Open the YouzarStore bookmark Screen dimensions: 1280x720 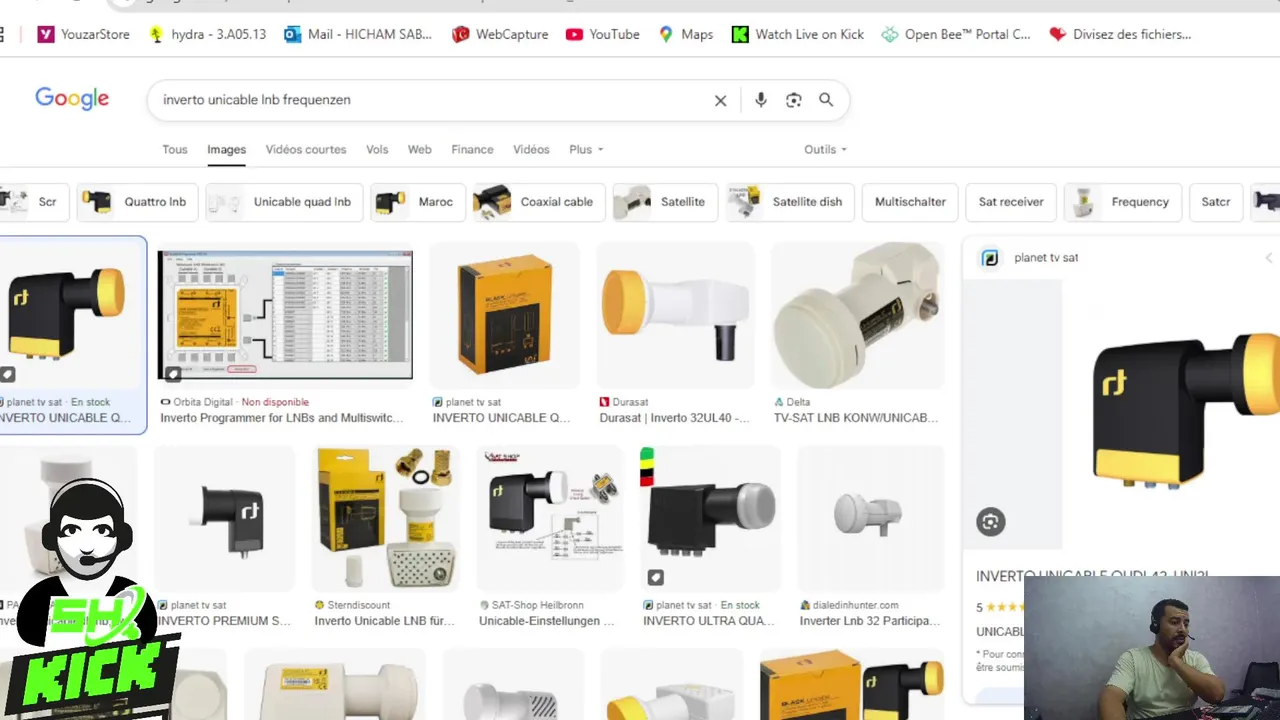pyautogui.click(x=83, y=34)
